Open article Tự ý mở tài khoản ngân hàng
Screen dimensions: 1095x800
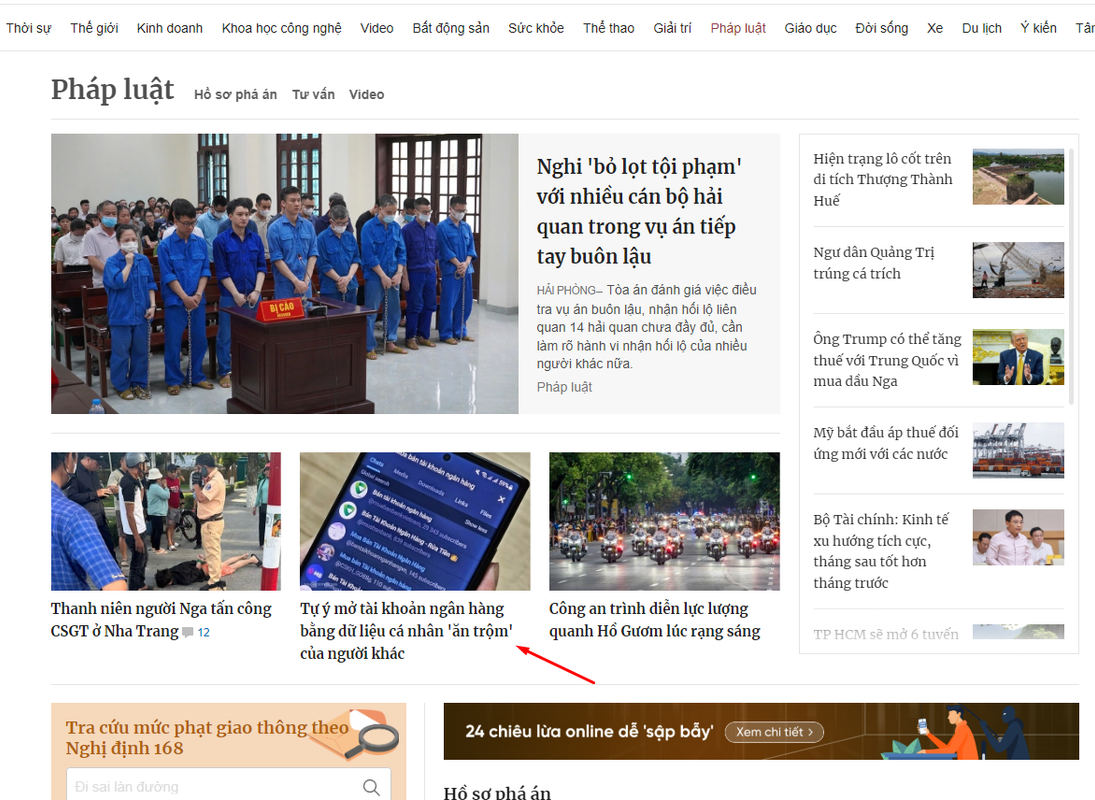[407, 631]
